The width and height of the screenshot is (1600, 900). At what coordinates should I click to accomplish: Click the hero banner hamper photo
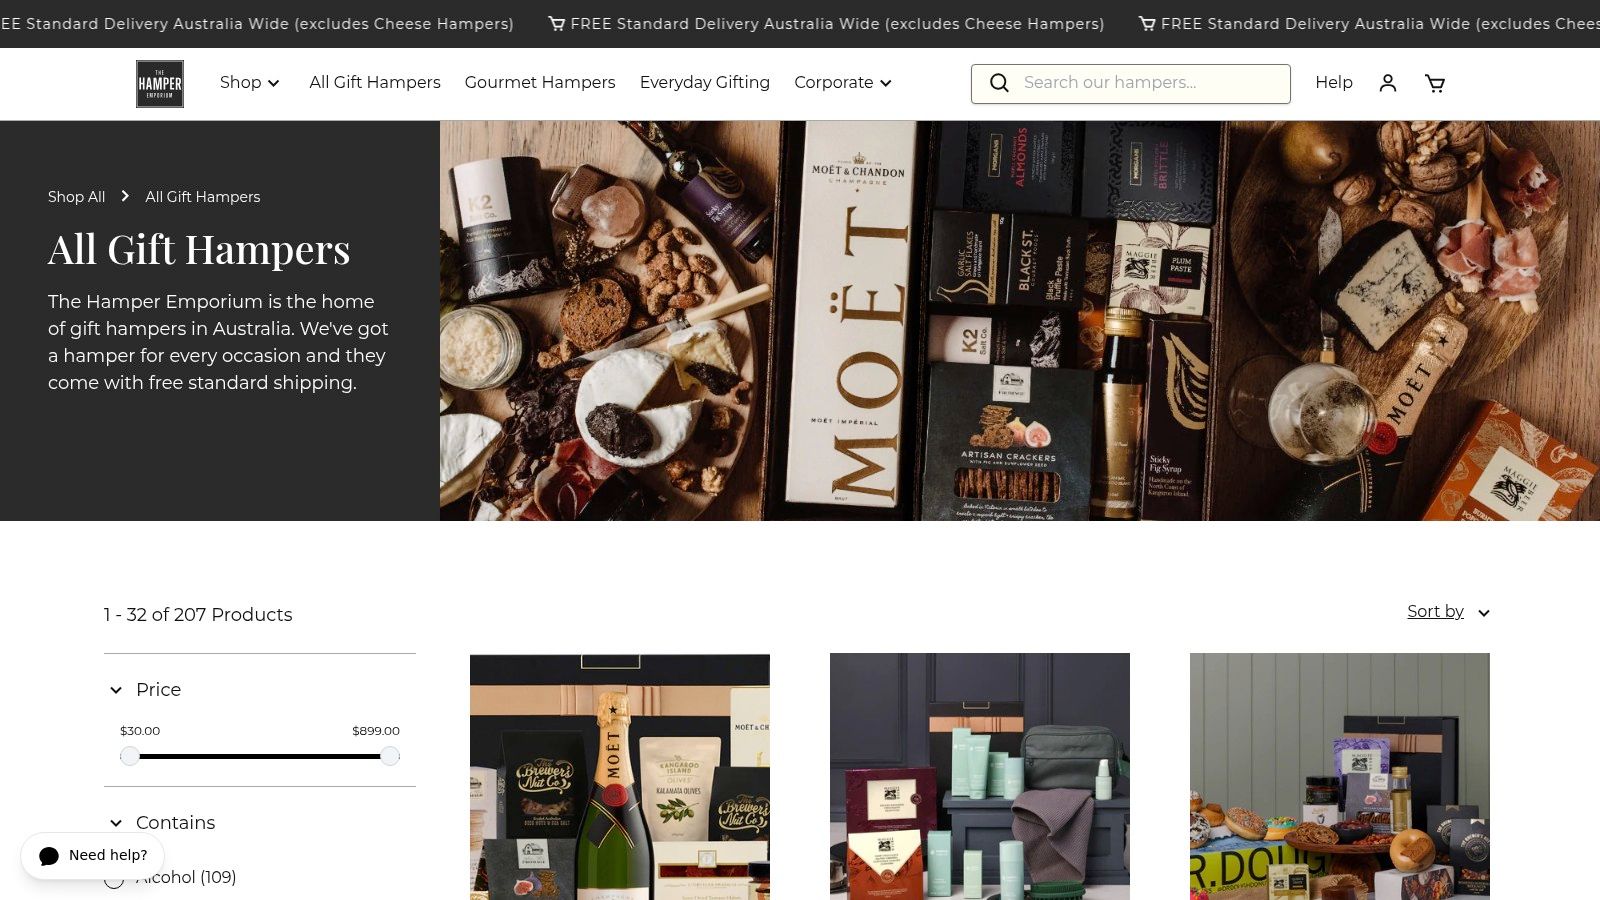[1020, 321]
